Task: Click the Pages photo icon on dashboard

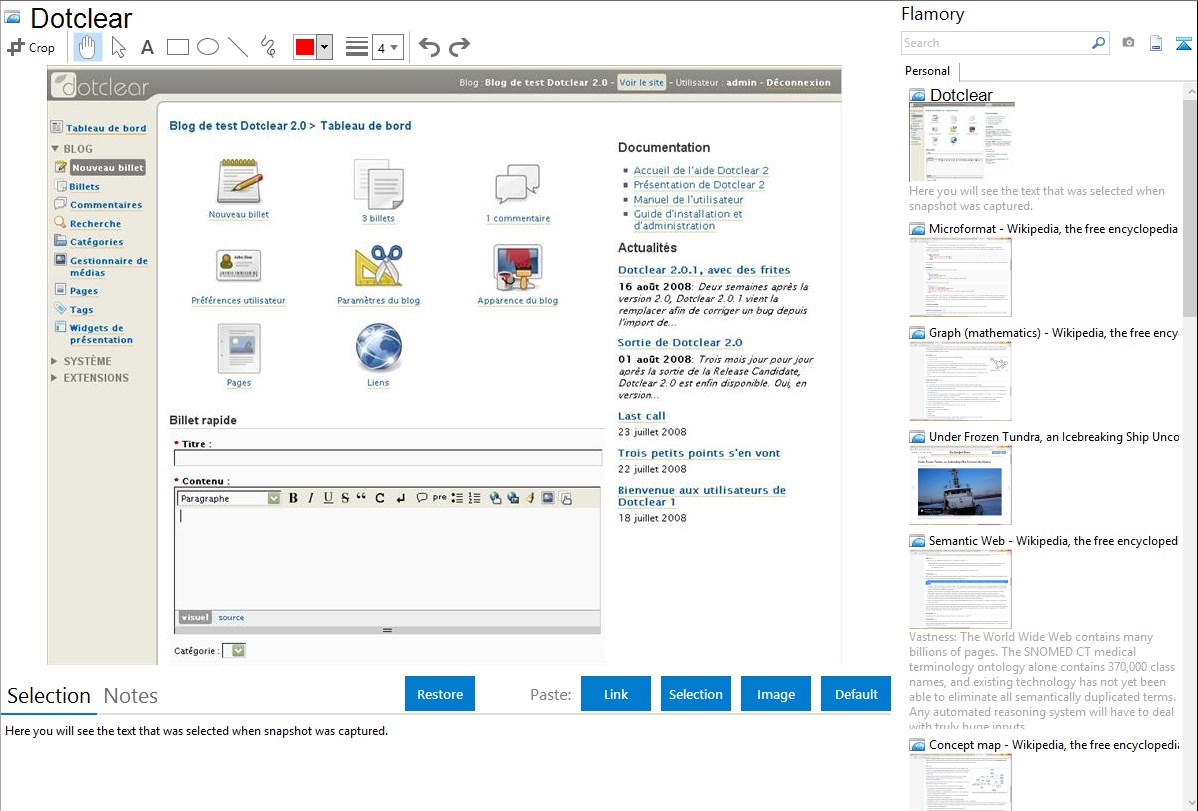Action: pyautogui.click(x=238, y=348)
